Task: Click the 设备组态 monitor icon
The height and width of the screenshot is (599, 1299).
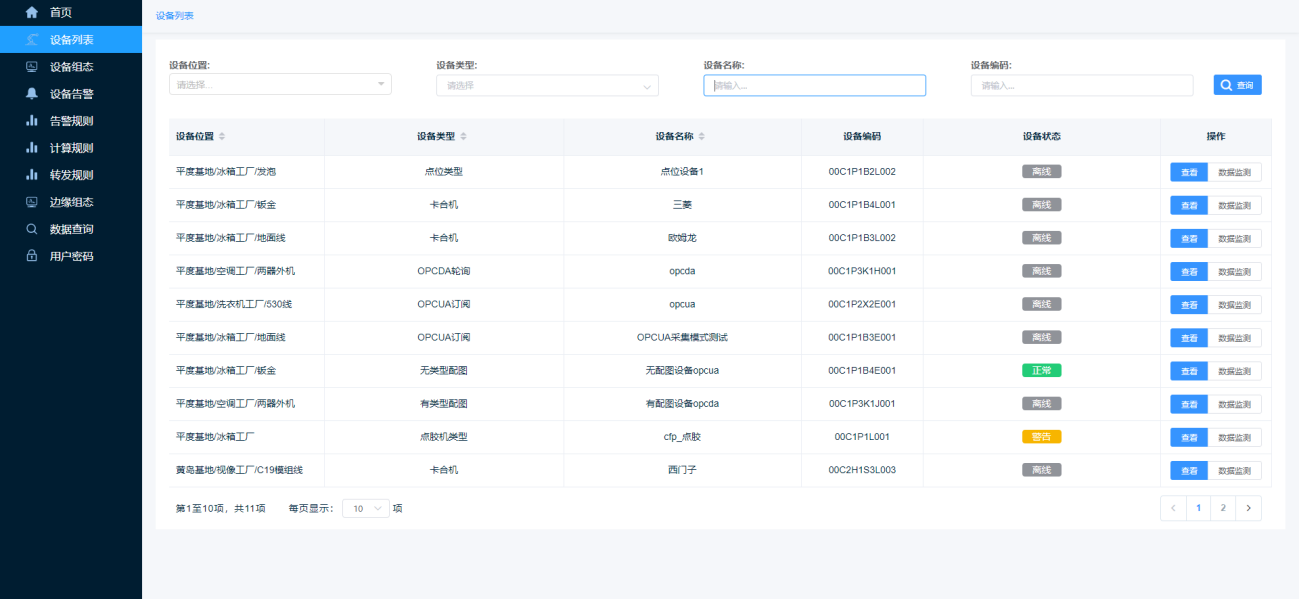Action: 31,67
